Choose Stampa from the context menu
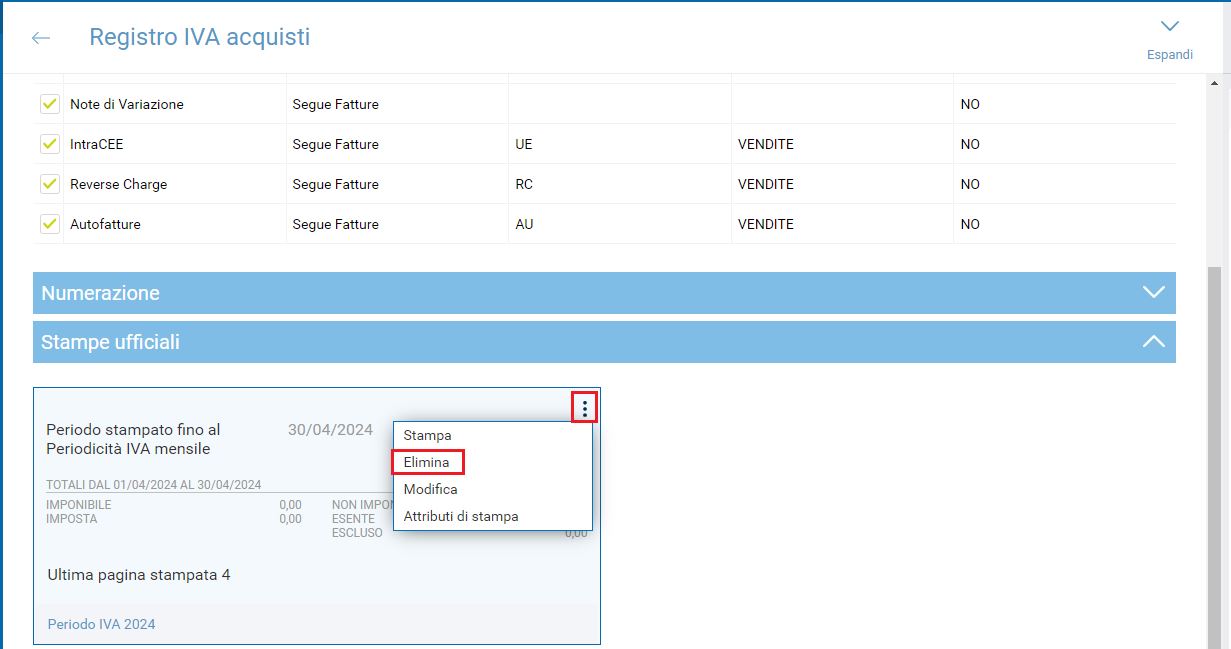The image size is (1231, 649). (427, 435)
